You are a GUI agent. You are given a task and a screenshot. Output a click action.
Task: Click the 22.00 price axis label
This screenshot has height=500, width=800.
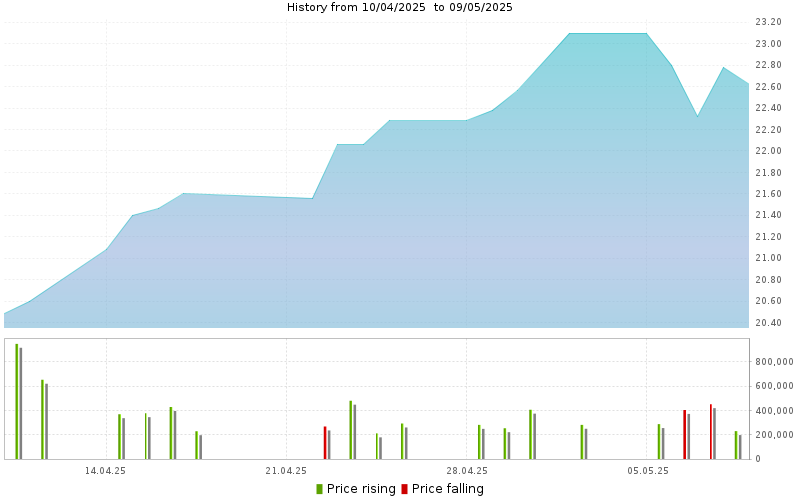click(x=768, y=151)
